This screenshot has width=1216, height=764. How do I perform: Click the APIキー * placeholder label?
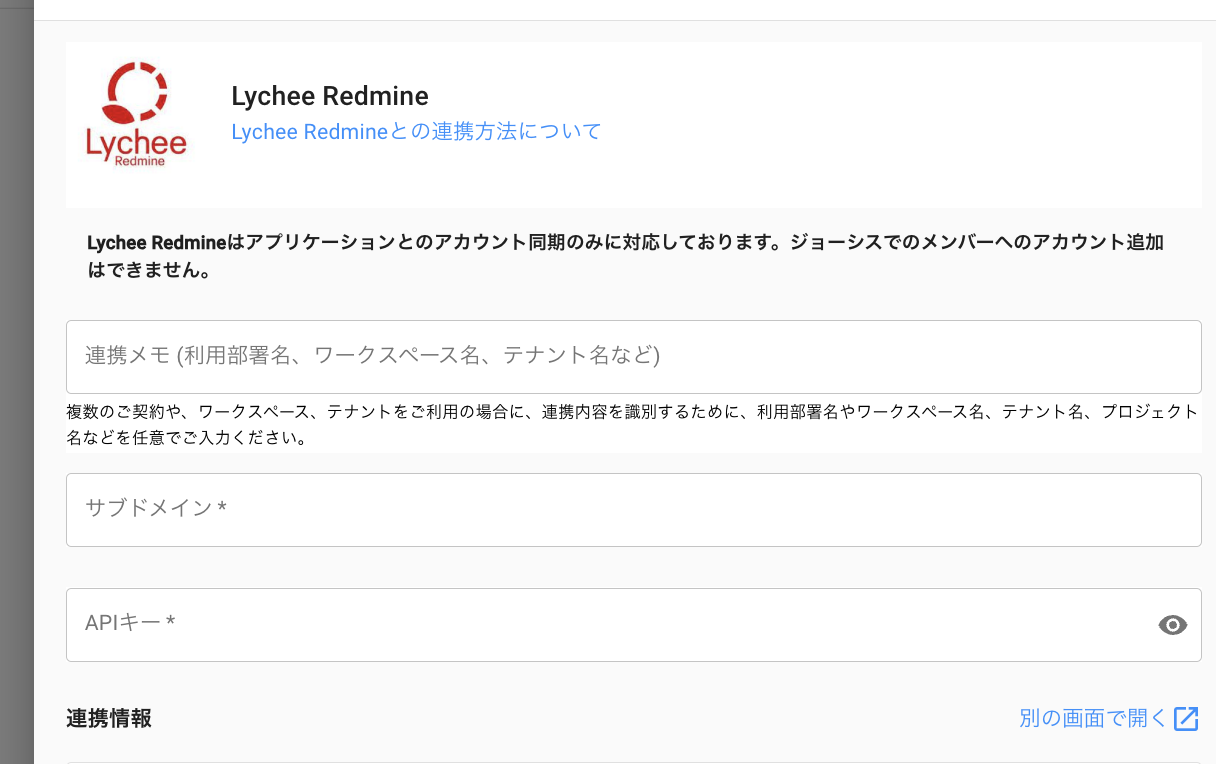click(x=130, y=624)
